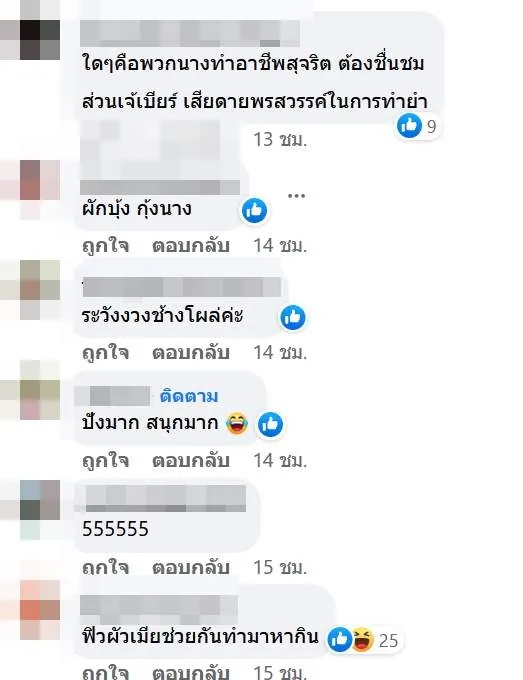Click ถูกใจ under ผักบุ้ง กุ้งนาง comment

(106, 246)
